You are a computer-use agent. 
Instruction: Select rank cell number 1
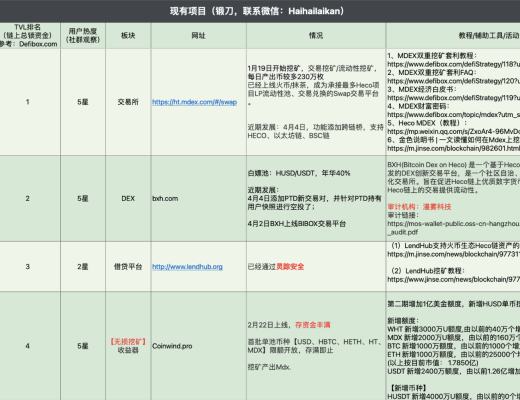(30, 102)
